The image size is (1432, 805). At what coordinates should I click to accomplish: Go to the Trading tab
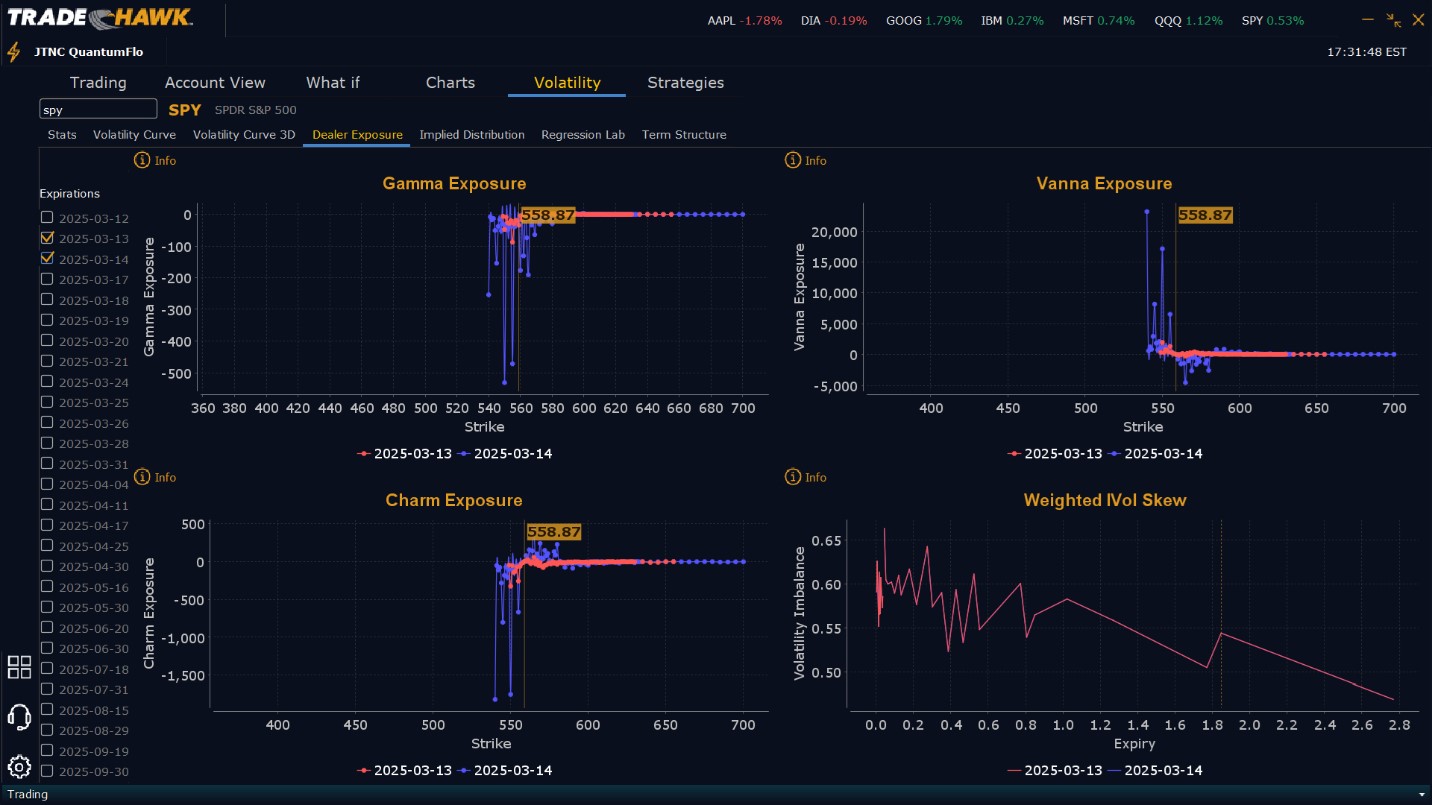pyautogui.click(x=98, y=82)
